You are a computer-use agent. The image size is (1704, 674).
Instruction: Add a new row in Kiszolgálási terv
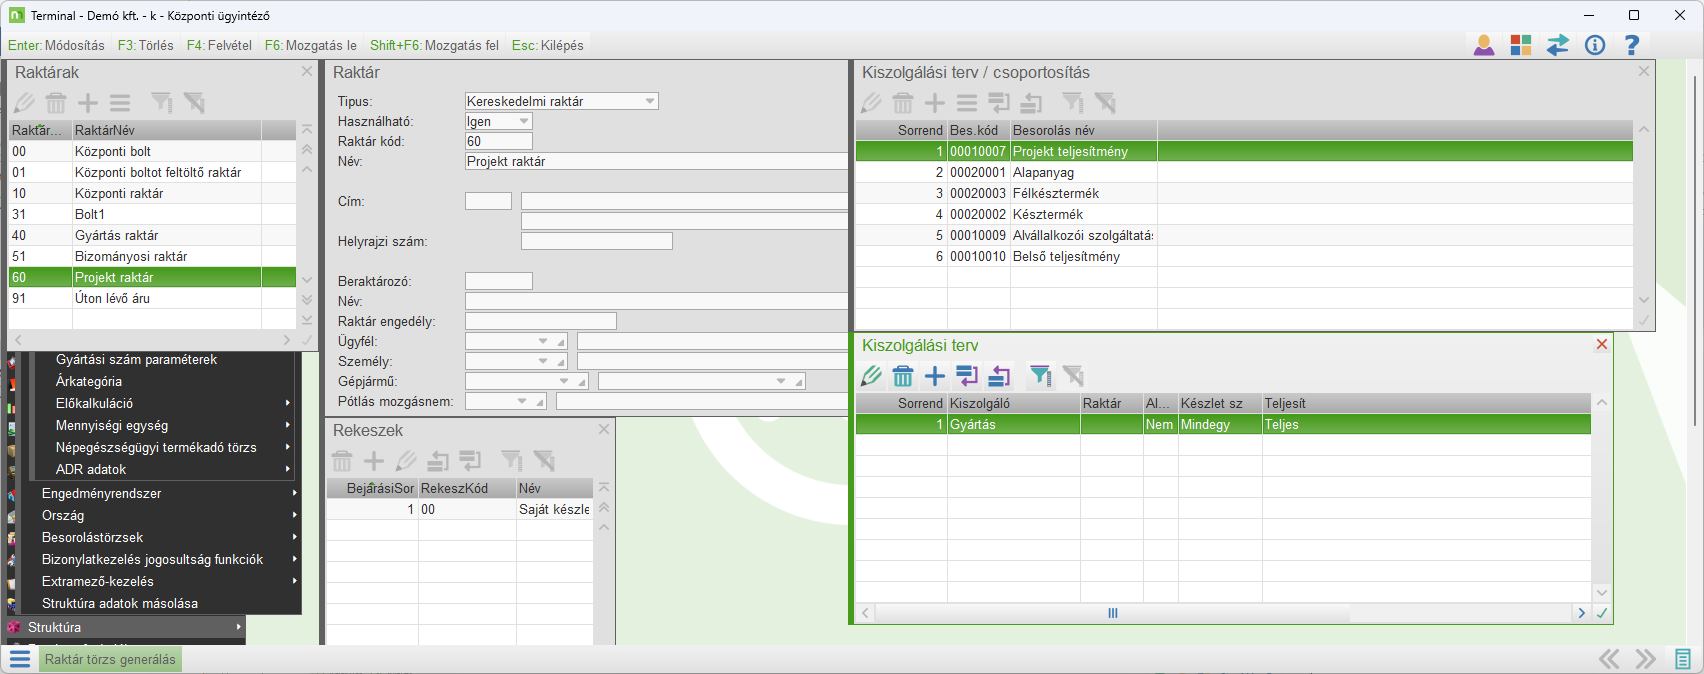coord(935,376)
